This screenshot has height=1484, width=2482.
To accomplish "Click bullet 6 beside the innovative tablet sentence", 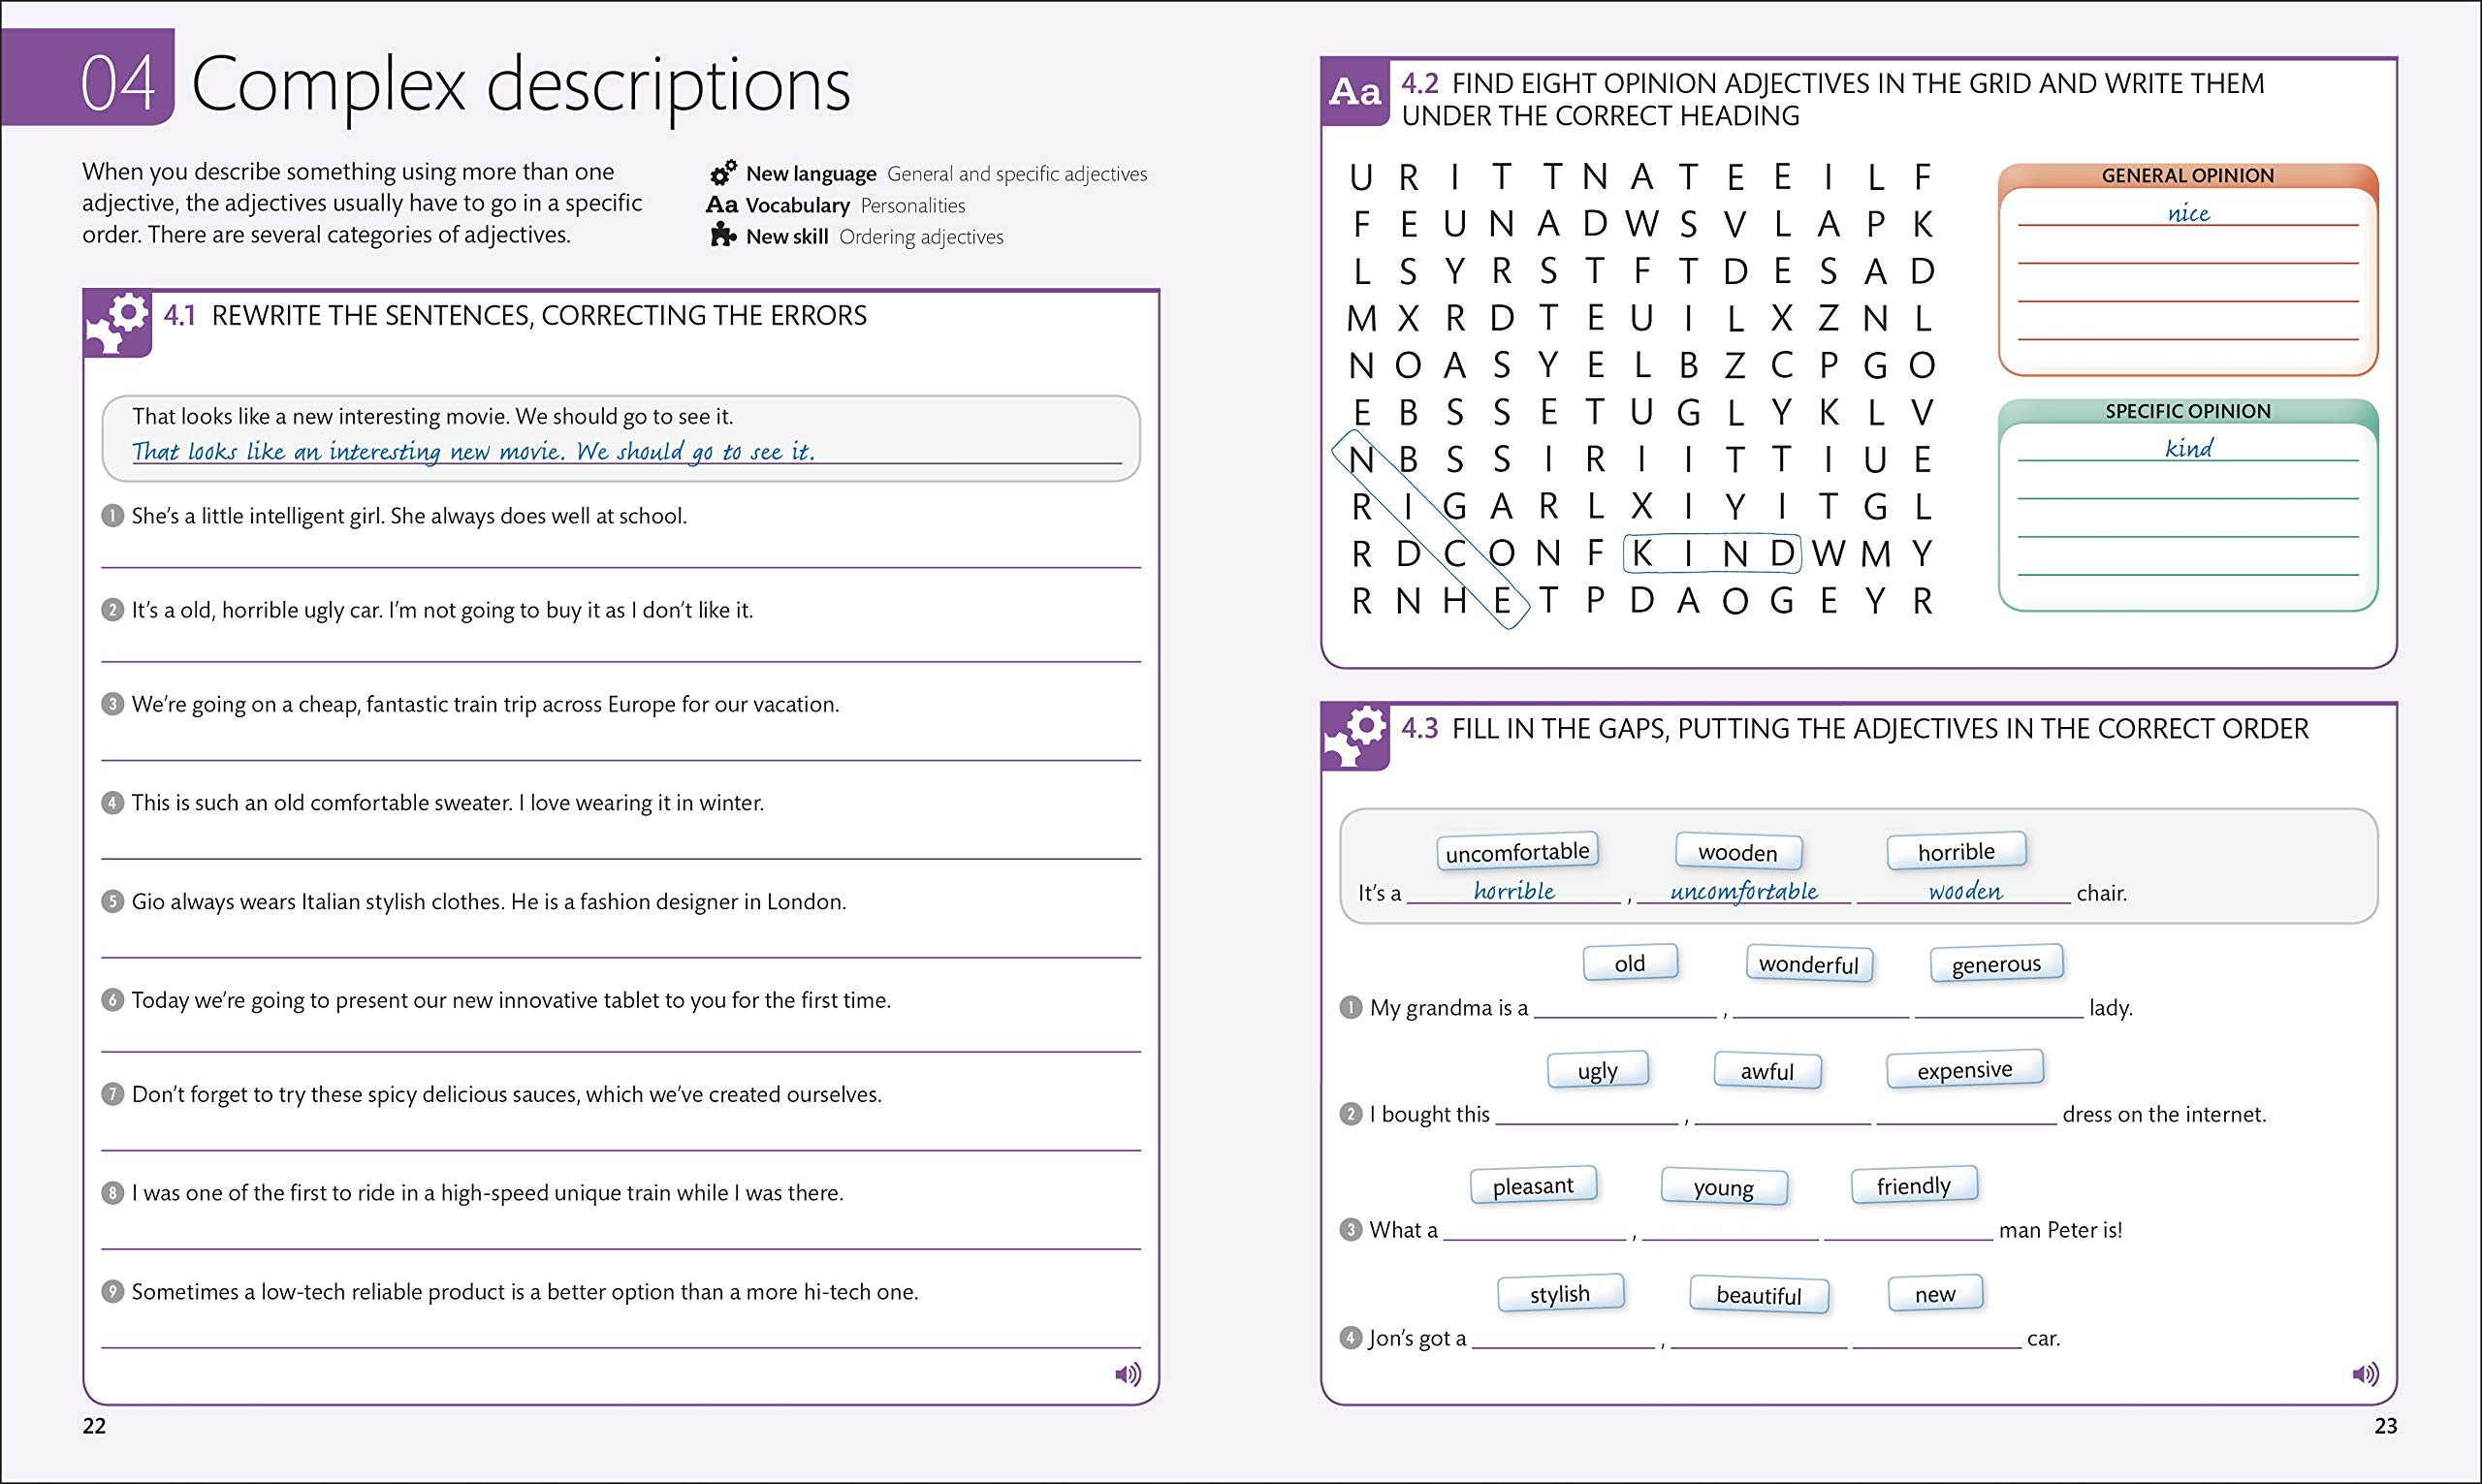I will (113, 1000).
